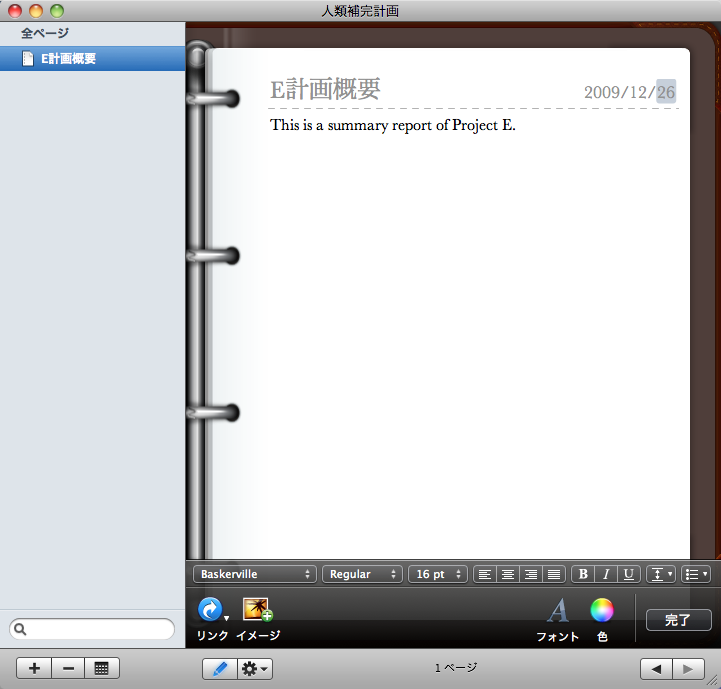721x689 pixels.
Task: Center align the text
Action: [x=508, y=574]
